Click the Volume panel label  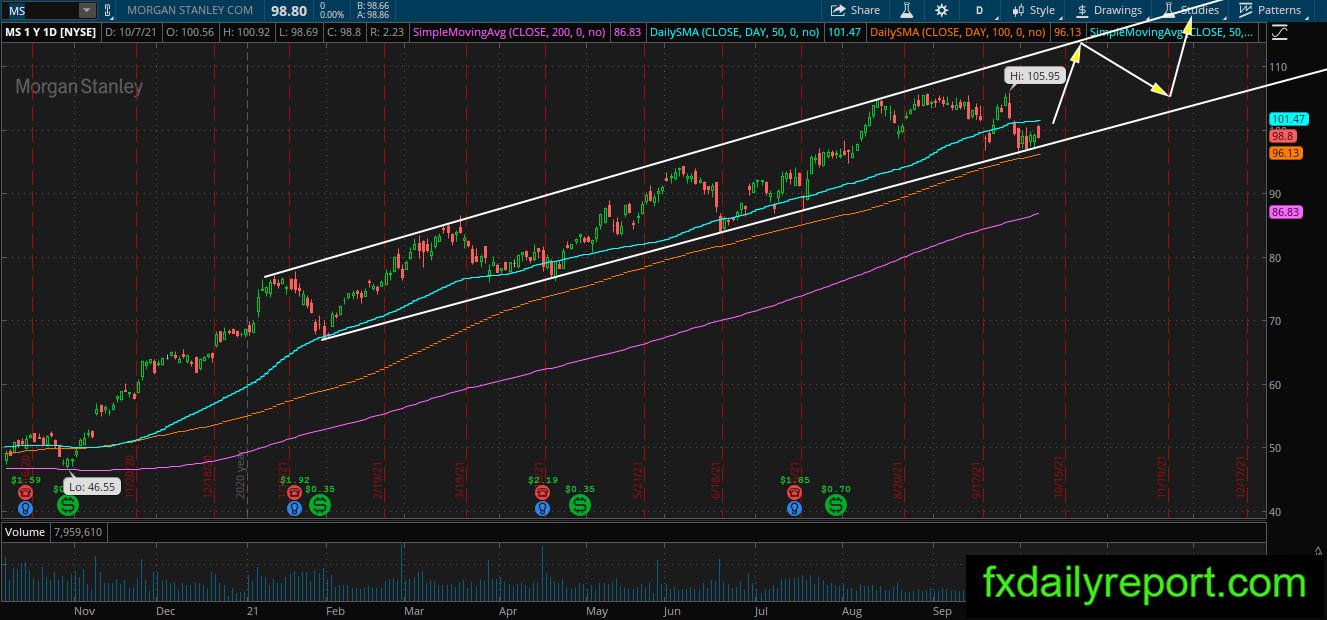pyautogui.click(x=24, y=532)
